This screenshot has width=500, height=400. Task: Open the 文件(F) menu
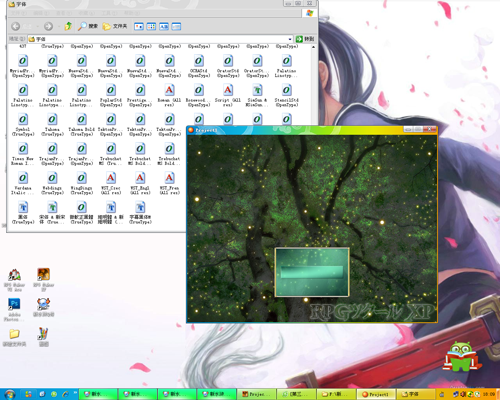pyautogui.click(x=19, y=13)
